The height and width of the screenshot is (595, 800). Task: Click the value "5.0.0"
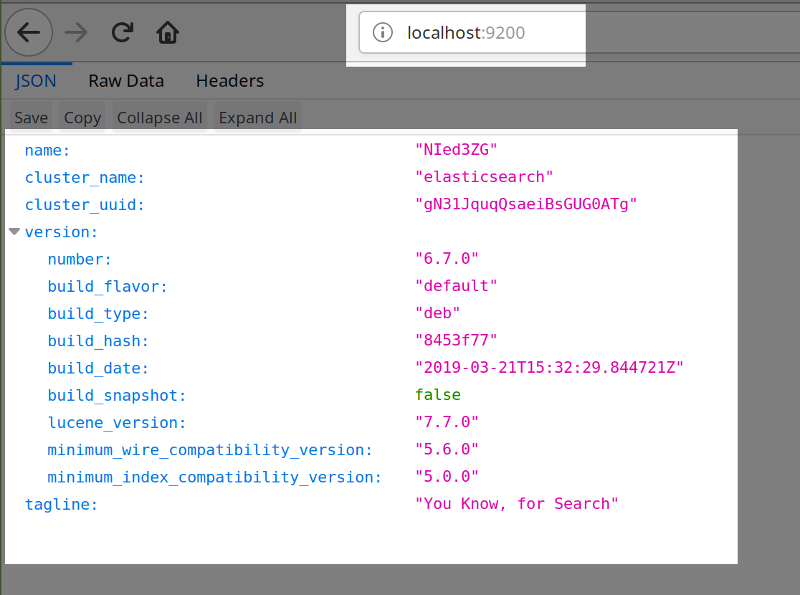click(x=446, y=476)
